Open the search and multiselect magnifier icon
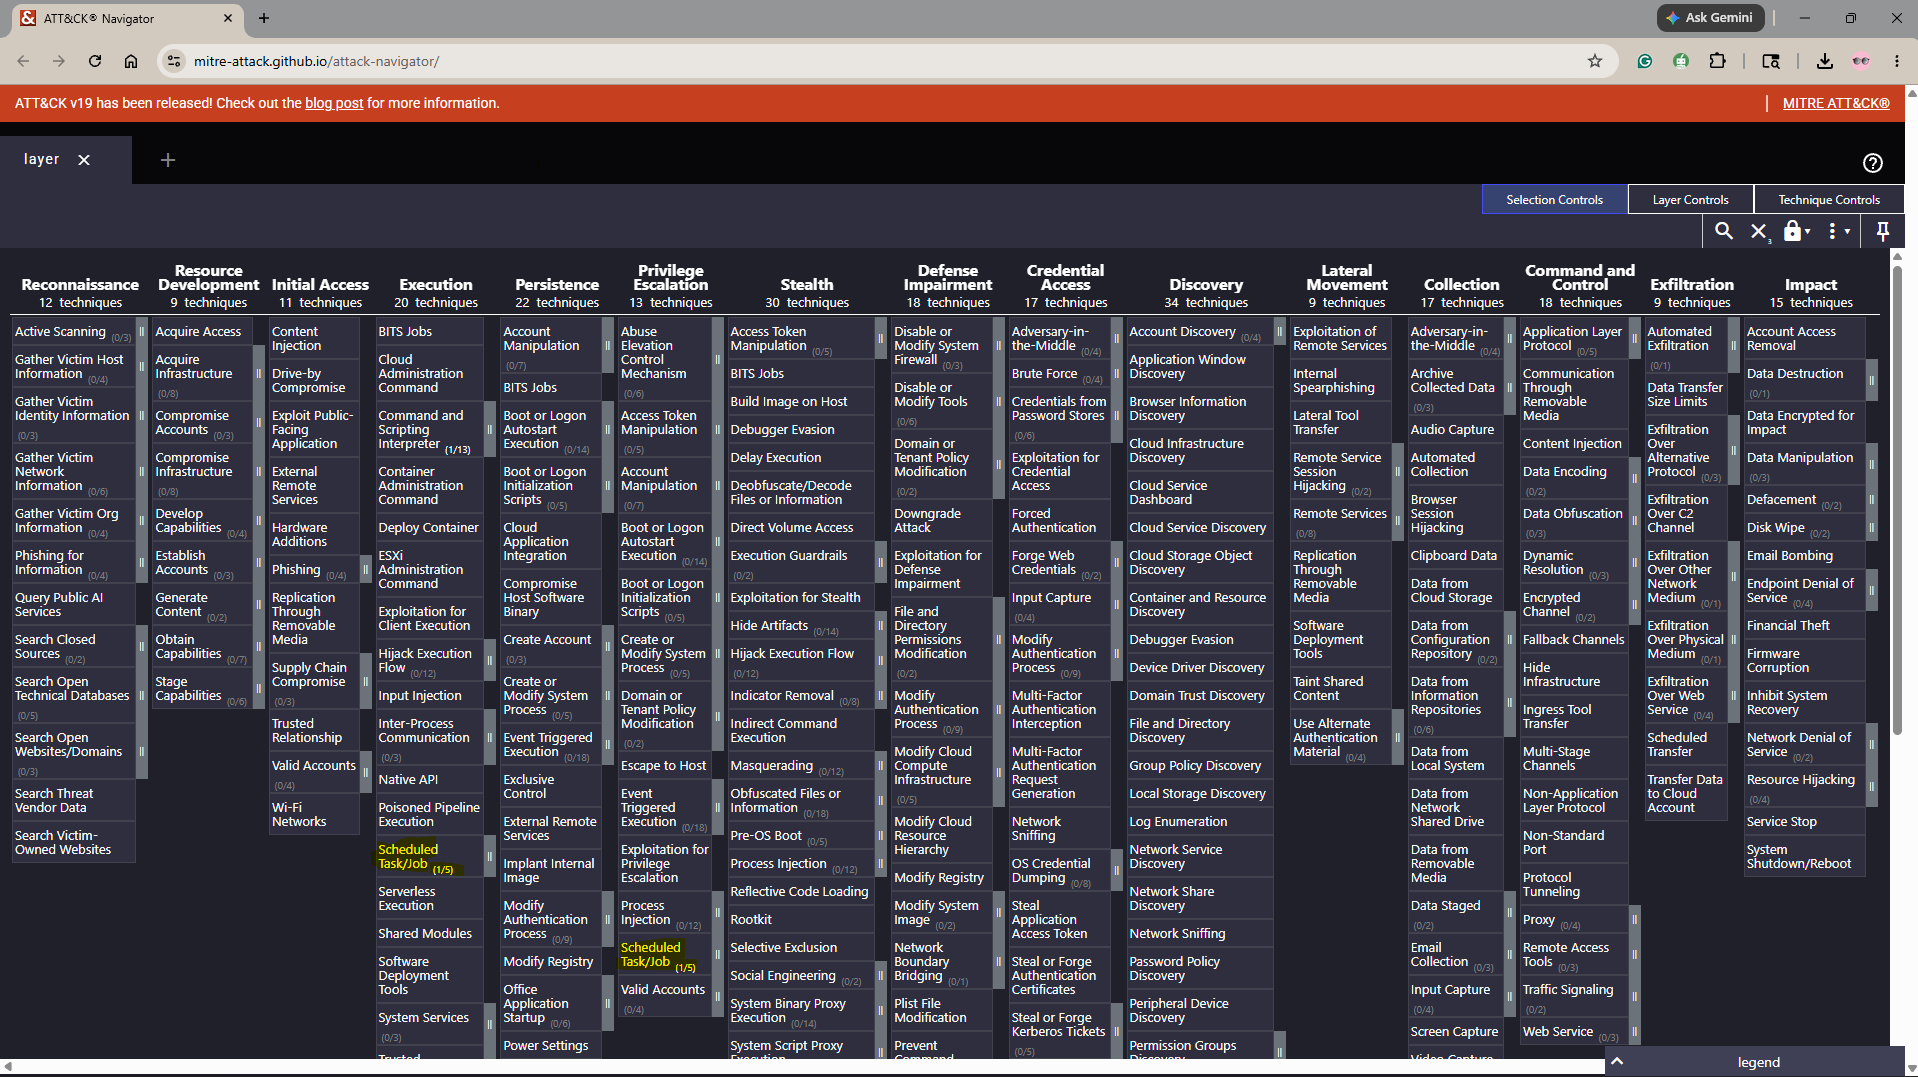The width and height of the screenshot is (1918, 1077). (1723, 231)
